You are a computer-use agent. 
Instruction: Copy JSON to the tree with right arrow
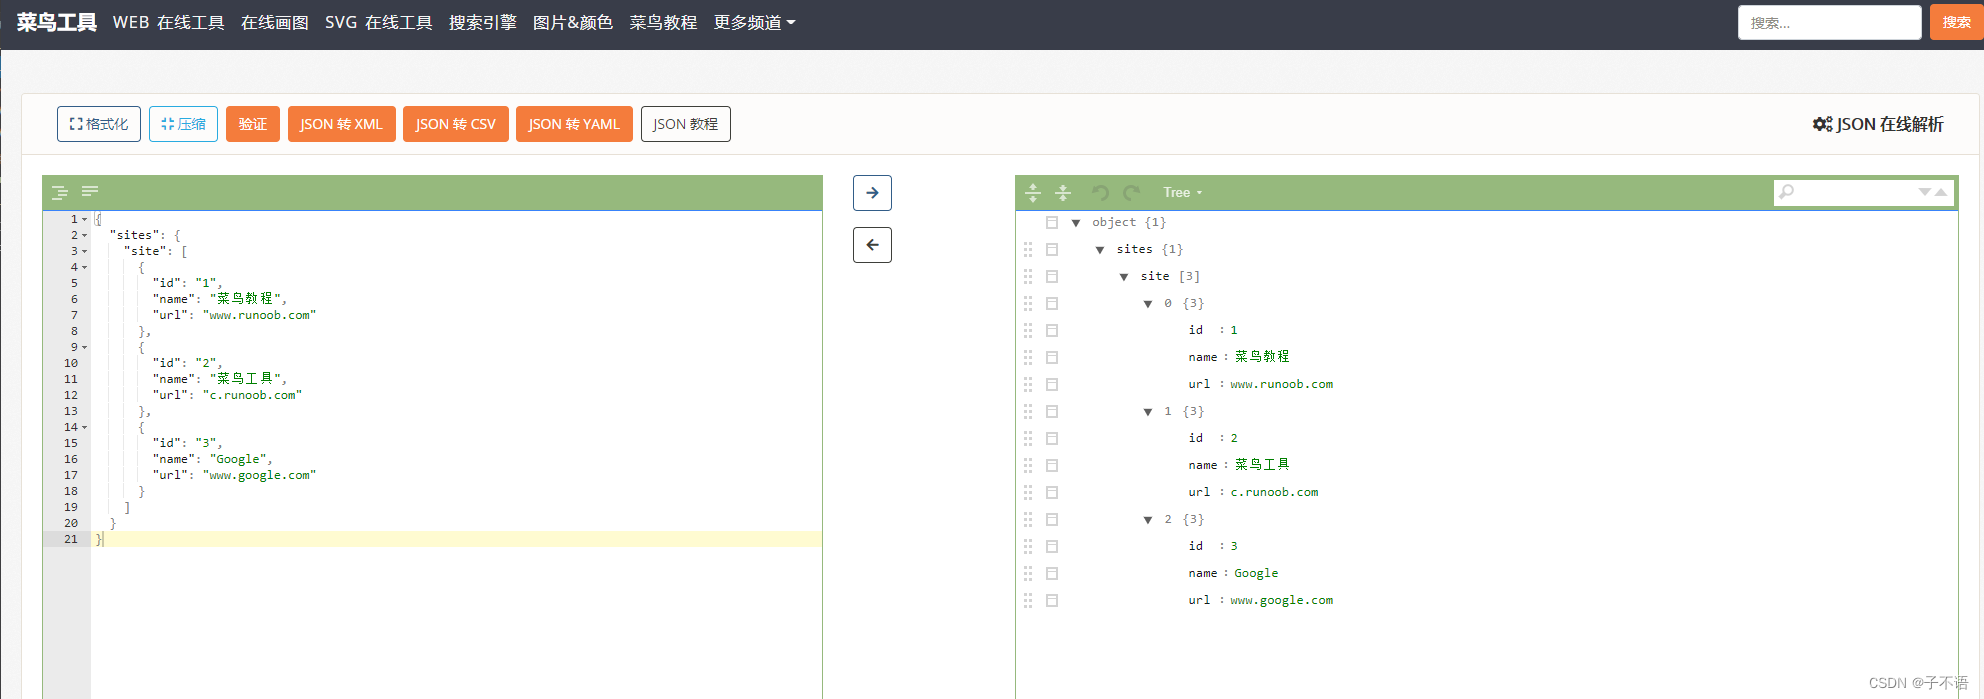click(872, 193)
